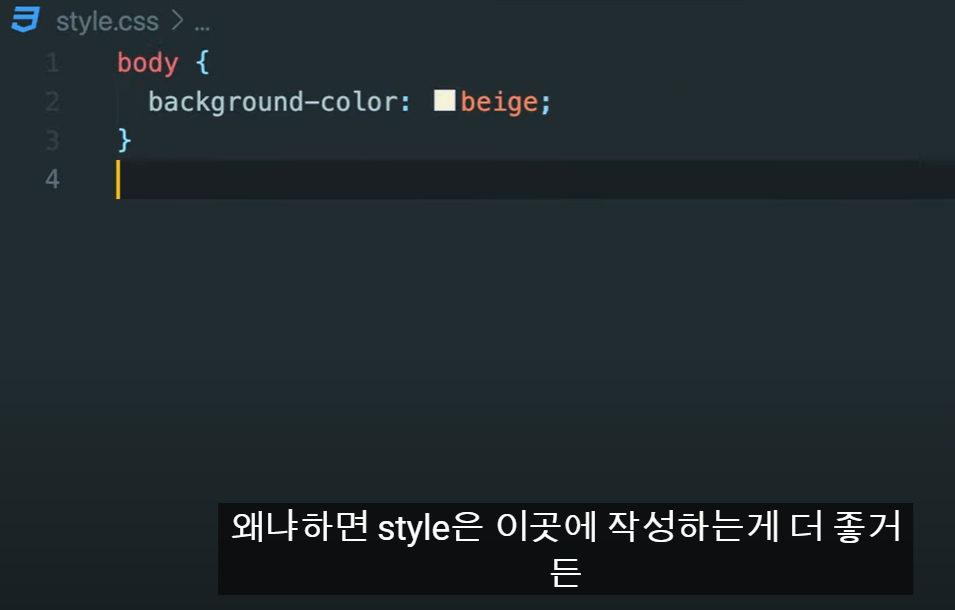
Task: Select style.css in the breadcrumb
Action: (107, 22)
